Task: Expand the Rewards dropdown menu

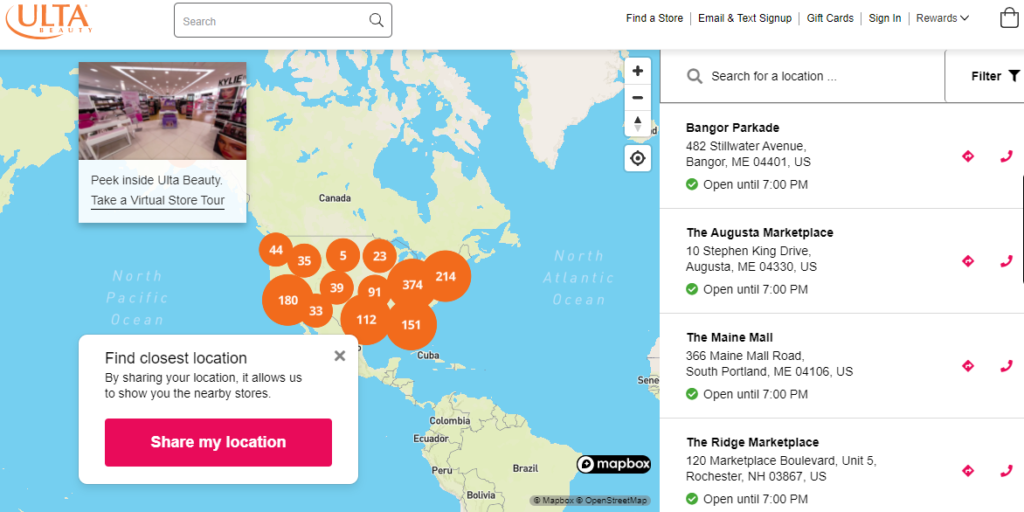Action: click(x=942, y=18)
